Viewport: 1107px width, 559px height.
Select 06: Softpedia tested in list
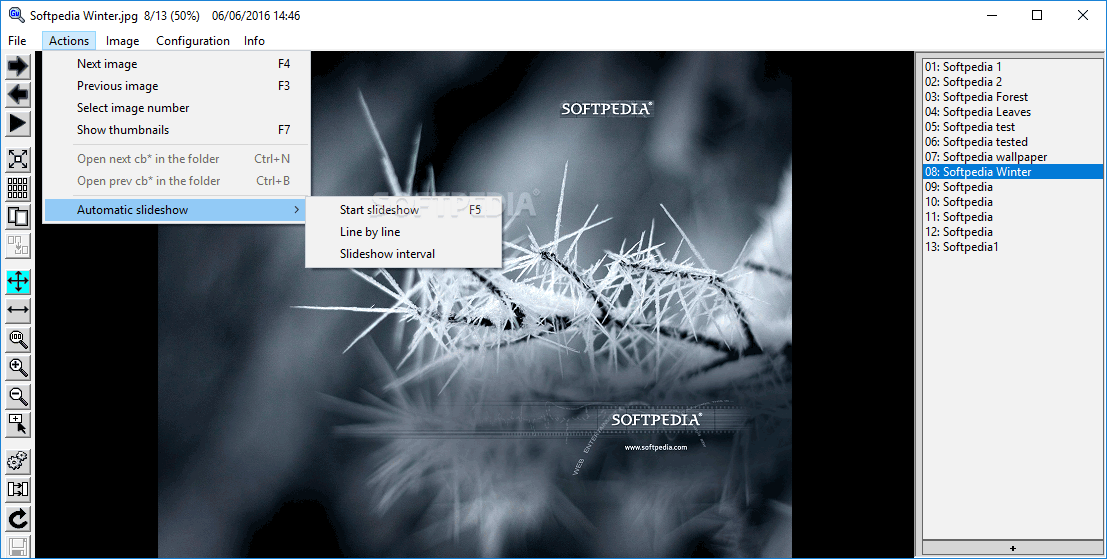pyautogui.click(x=1012, y=142)
